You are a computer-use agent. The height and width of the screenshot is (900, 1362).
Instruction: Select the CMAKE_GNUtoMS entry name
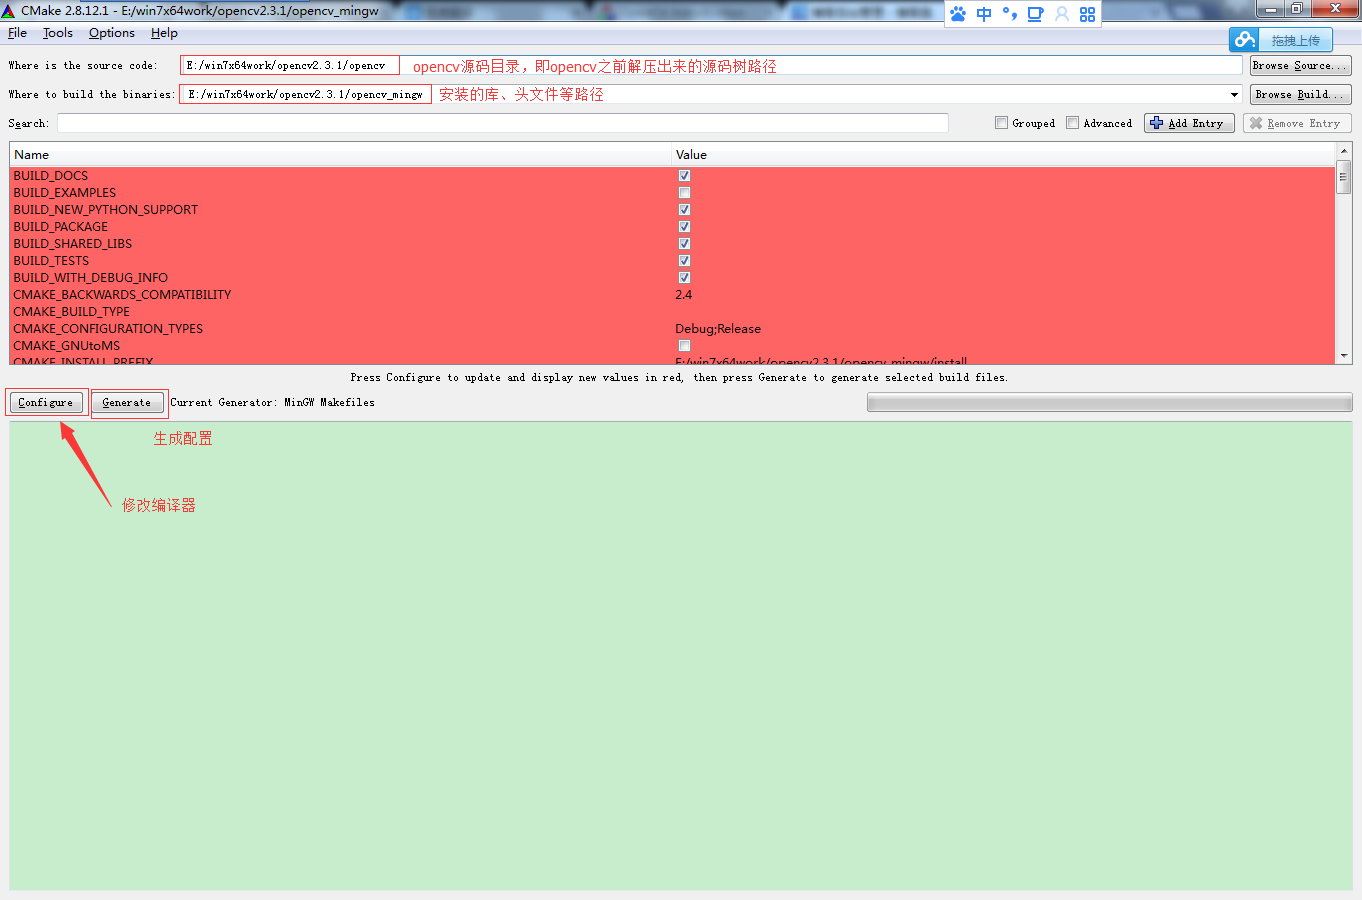67,346
